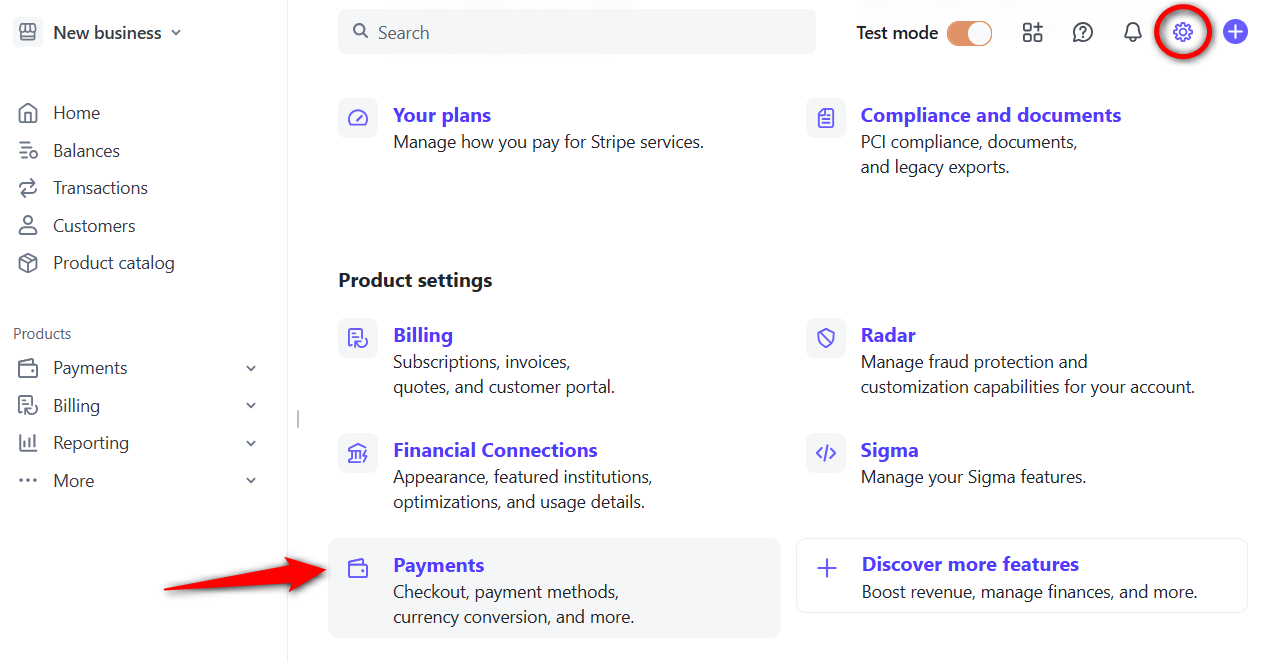The width and height of the screenshot is (1265, 662).
Task: Select Reporting in the Products menu
Action: tap(91, 443)
